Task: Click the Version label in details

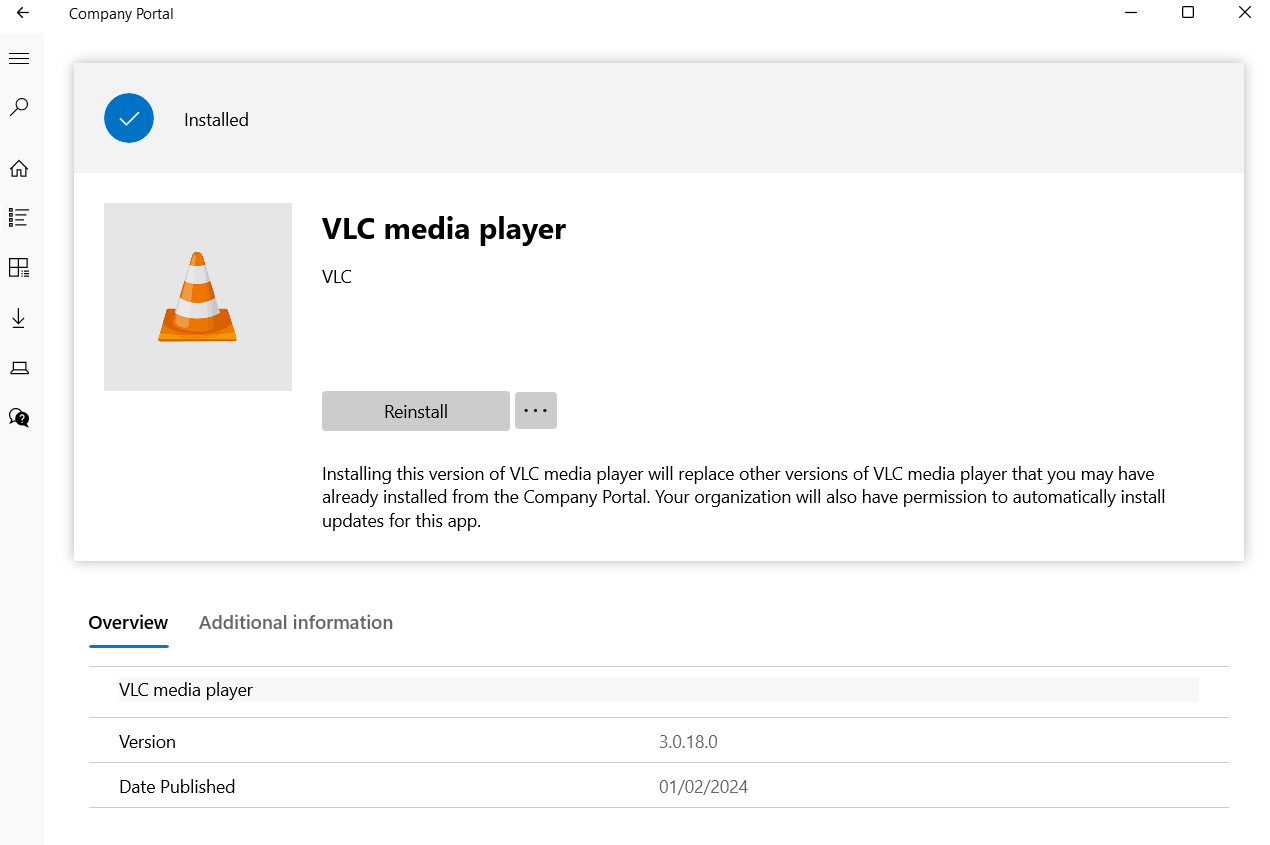Action: pyautogui.click(x=147, y=742)
